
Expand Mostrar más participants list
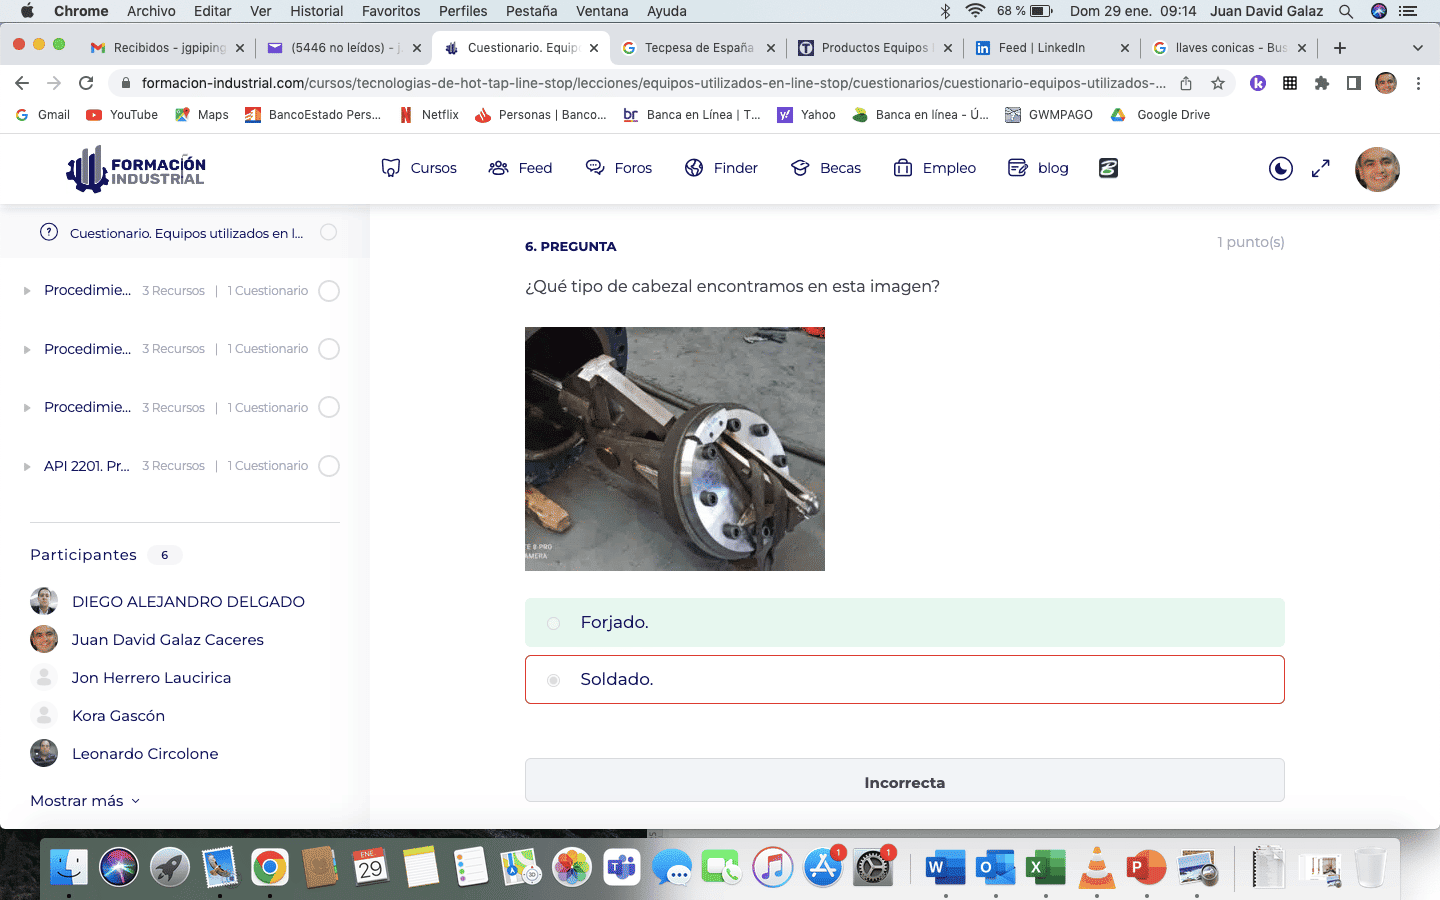point(85,801)
